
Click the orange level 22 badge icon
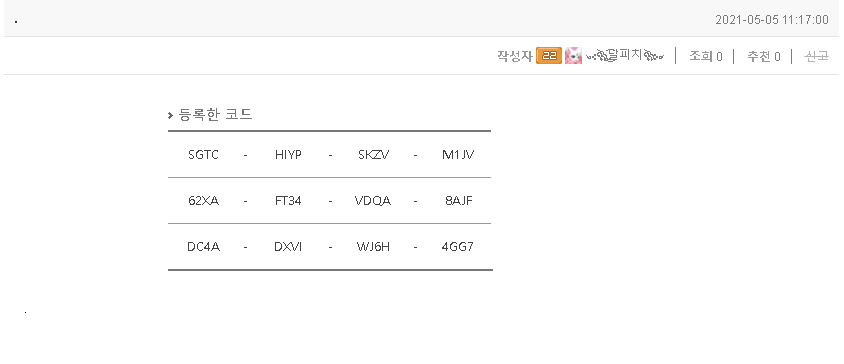(x=549, y=56)
